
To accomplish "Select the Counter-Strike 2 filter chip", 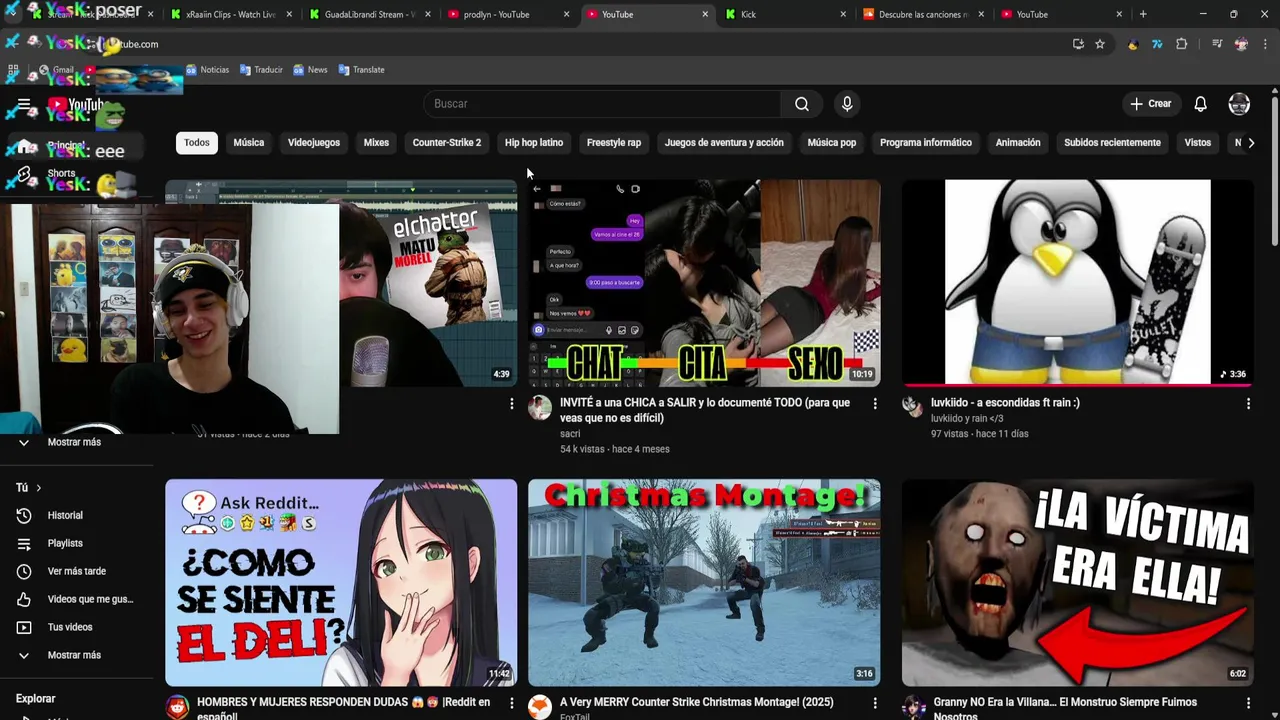I will [447, 143].
